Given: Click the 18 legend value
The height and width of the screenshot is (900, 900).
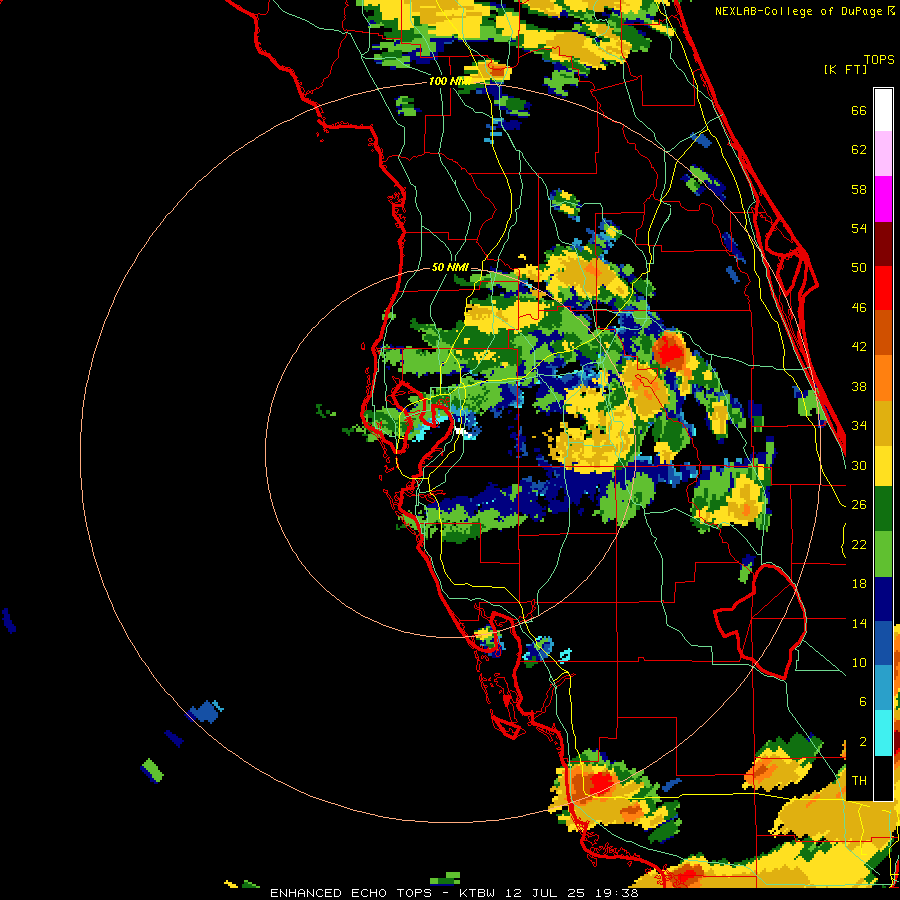Looking at the screenshot, I should (859, 584).
